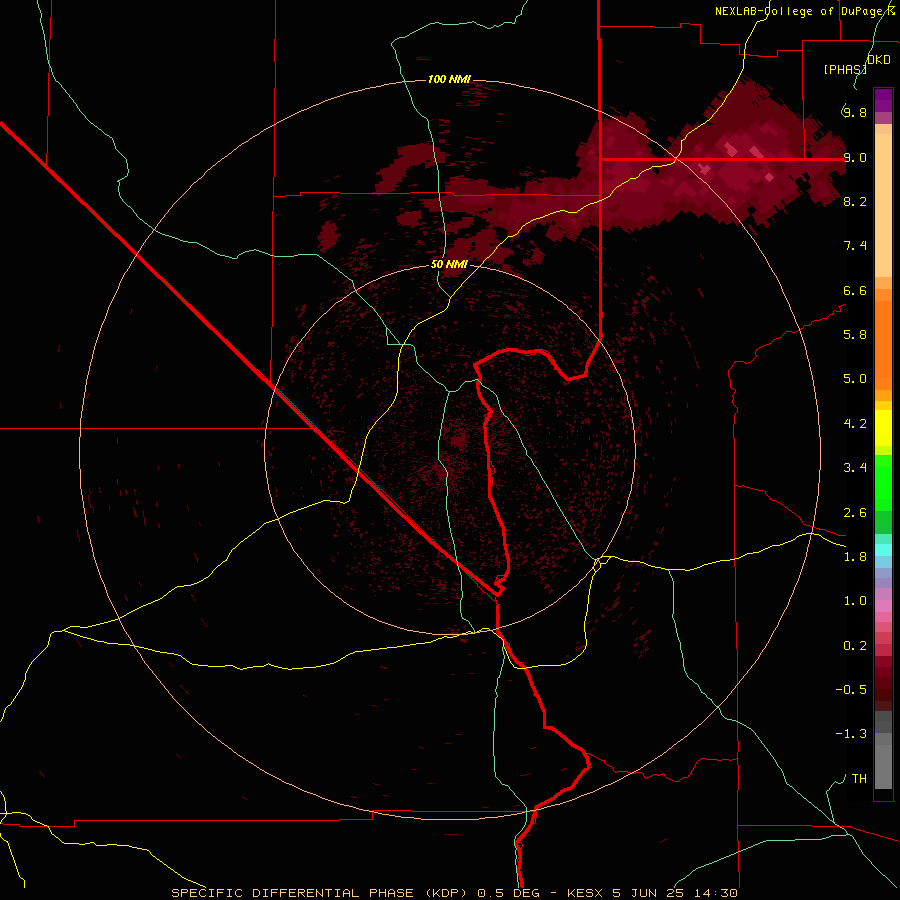Select the 5.8 scale value
900x900 pixels.
(x=855, y=335)
